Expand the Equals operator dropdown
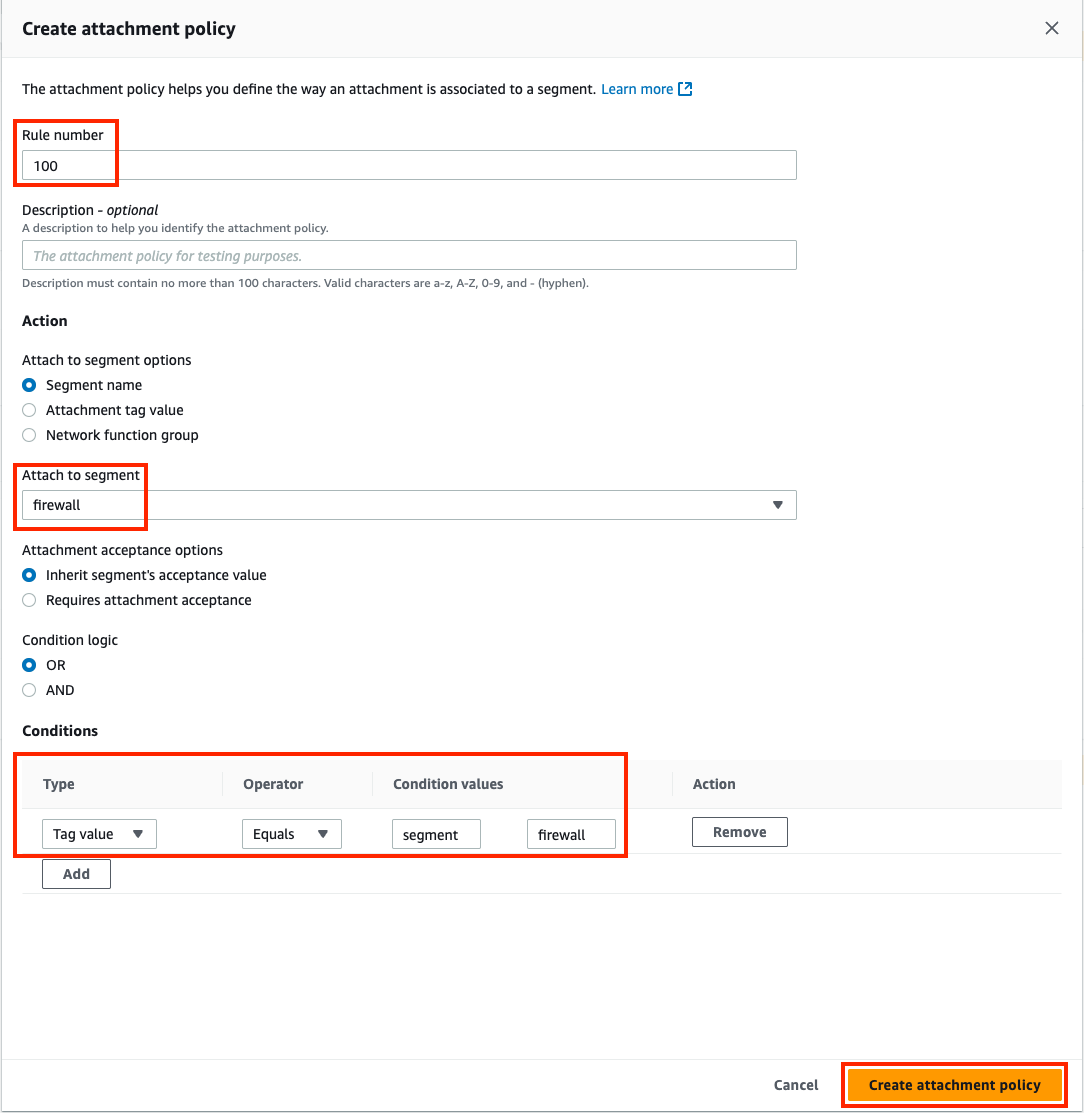This screenshot has width=1084, height=1113. (x=292, y=834)
